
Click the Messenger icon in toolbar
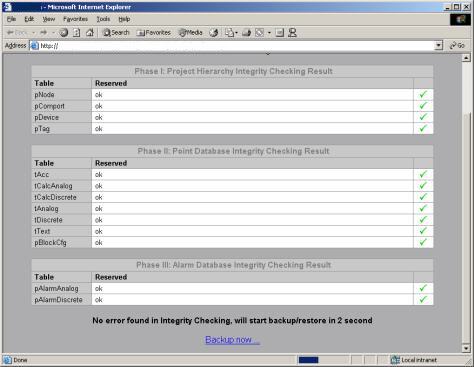(x=292, y=33)
